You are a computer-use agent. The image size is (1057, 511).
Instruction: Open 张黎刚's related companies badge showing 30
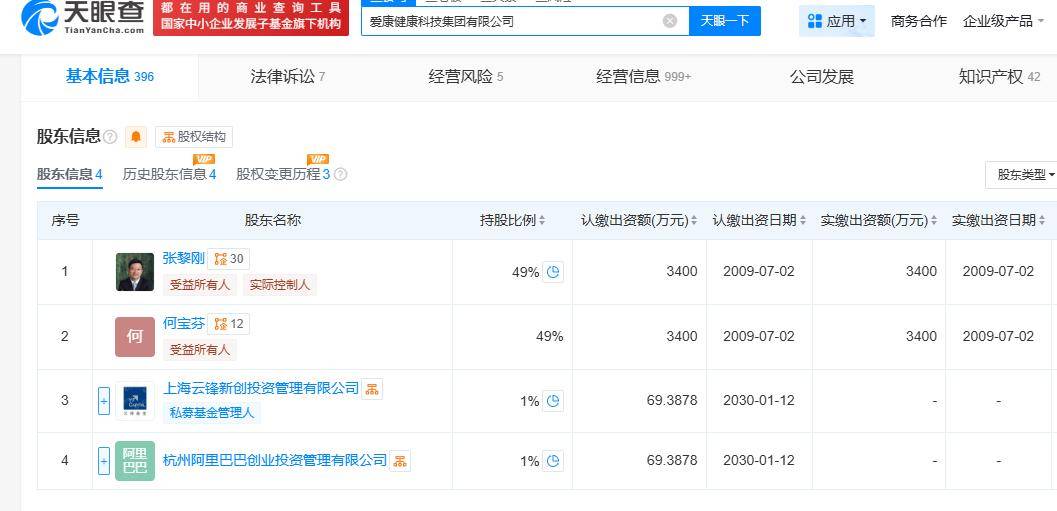[x=229, y=259]
